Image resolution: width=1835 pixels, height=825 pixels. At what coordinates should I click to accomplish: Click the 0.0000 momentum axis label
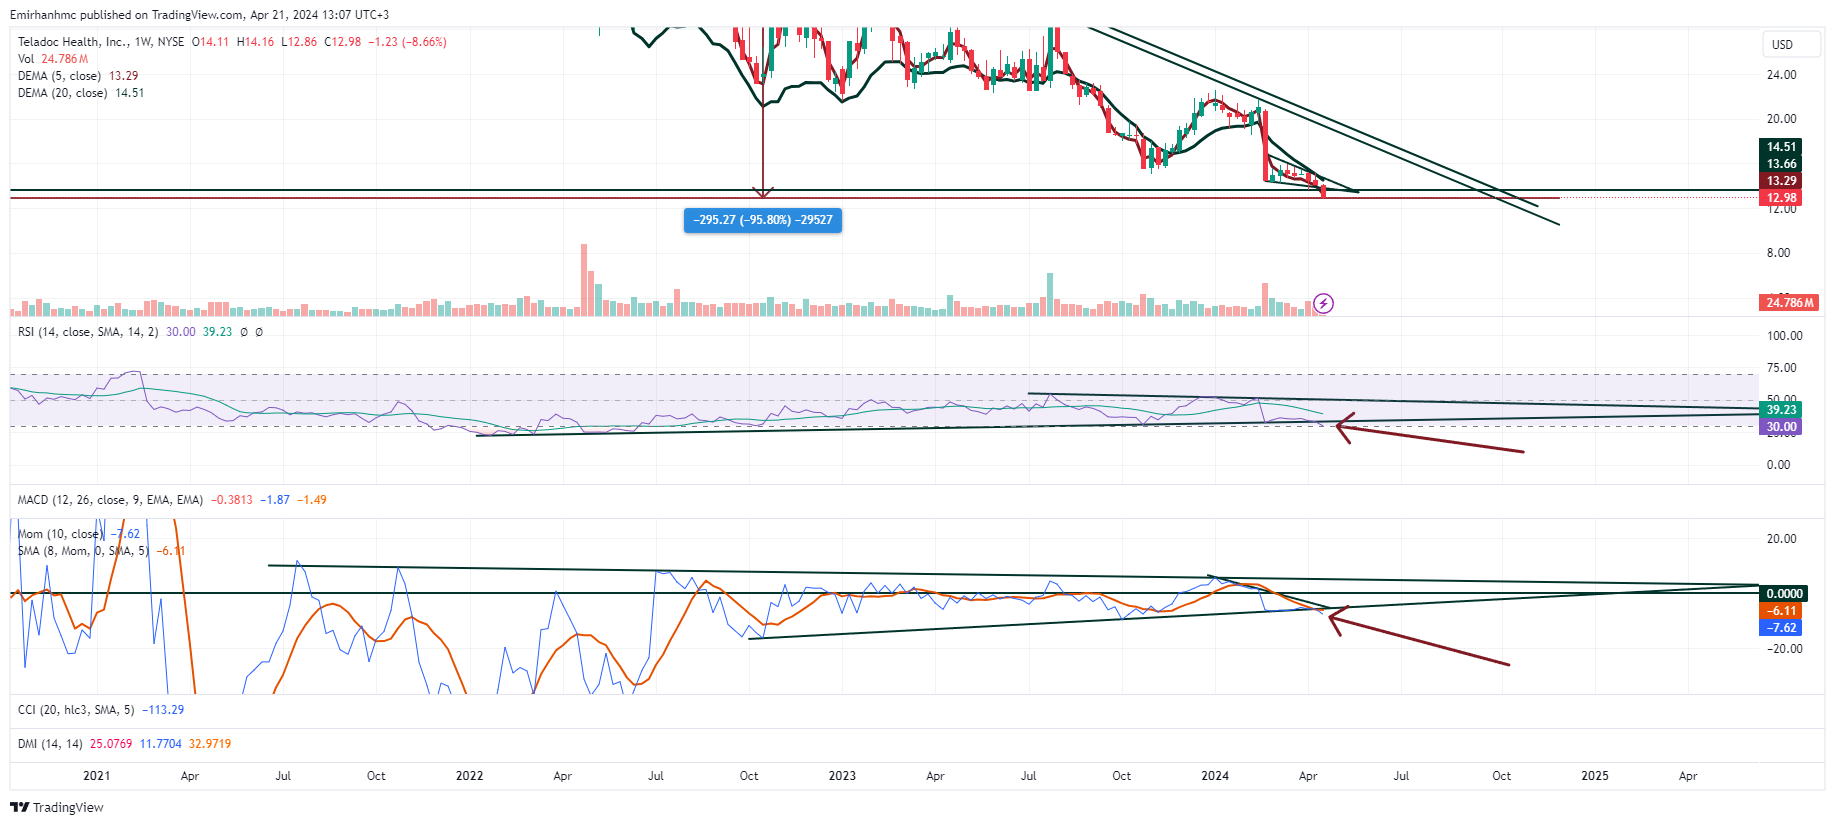tap(1784, 594)
